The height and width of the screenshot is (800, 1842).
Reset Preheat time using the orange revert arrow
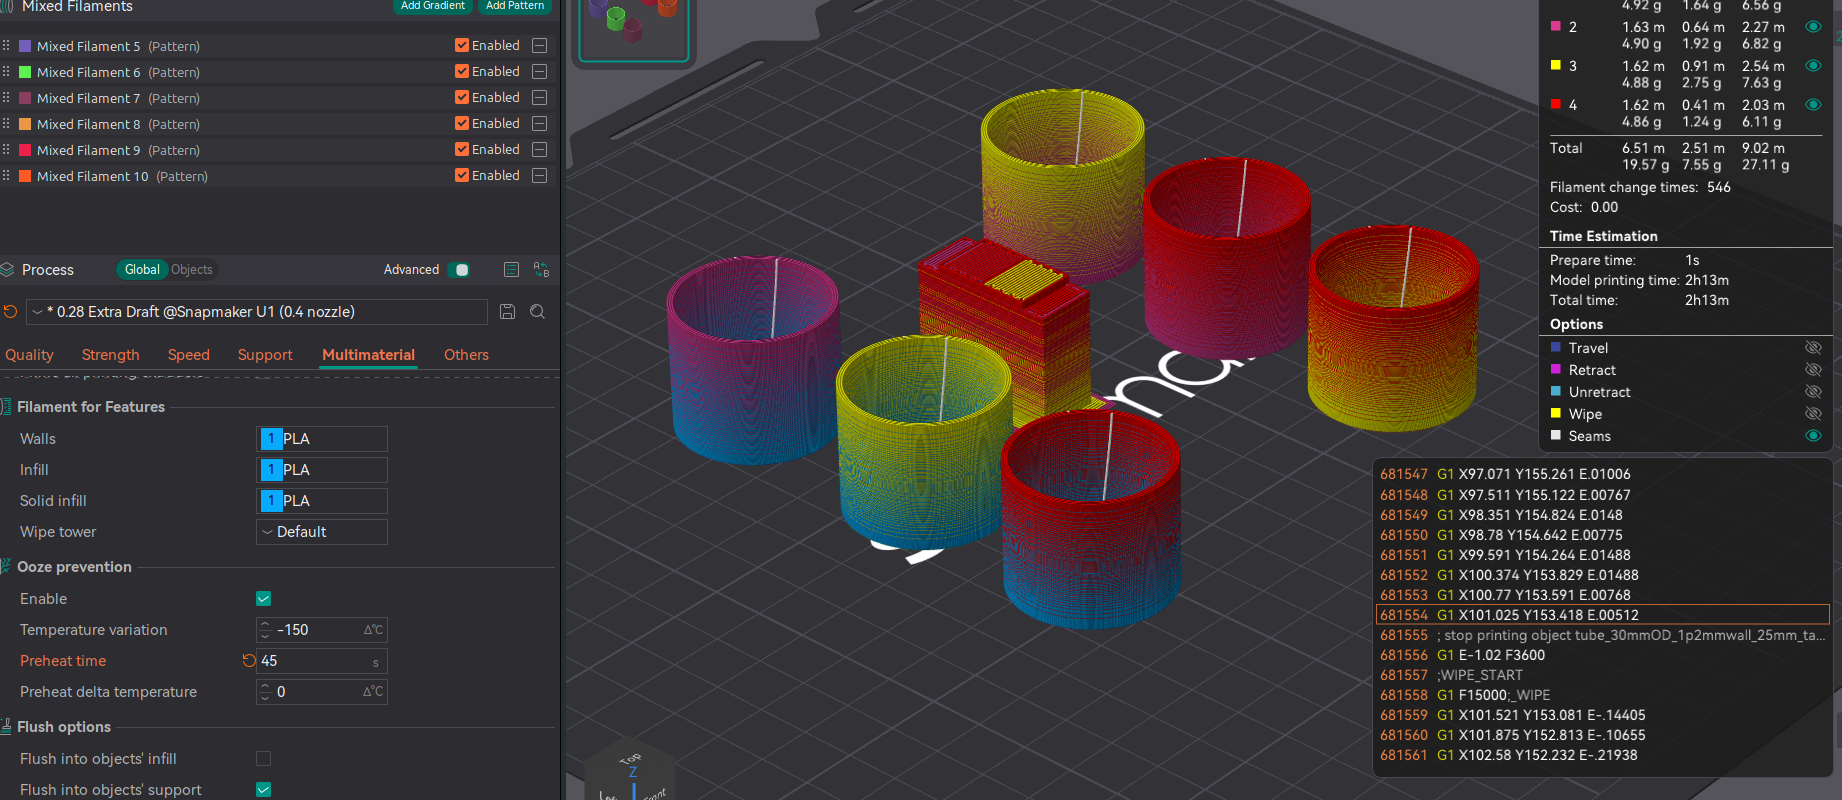[249, 661]
